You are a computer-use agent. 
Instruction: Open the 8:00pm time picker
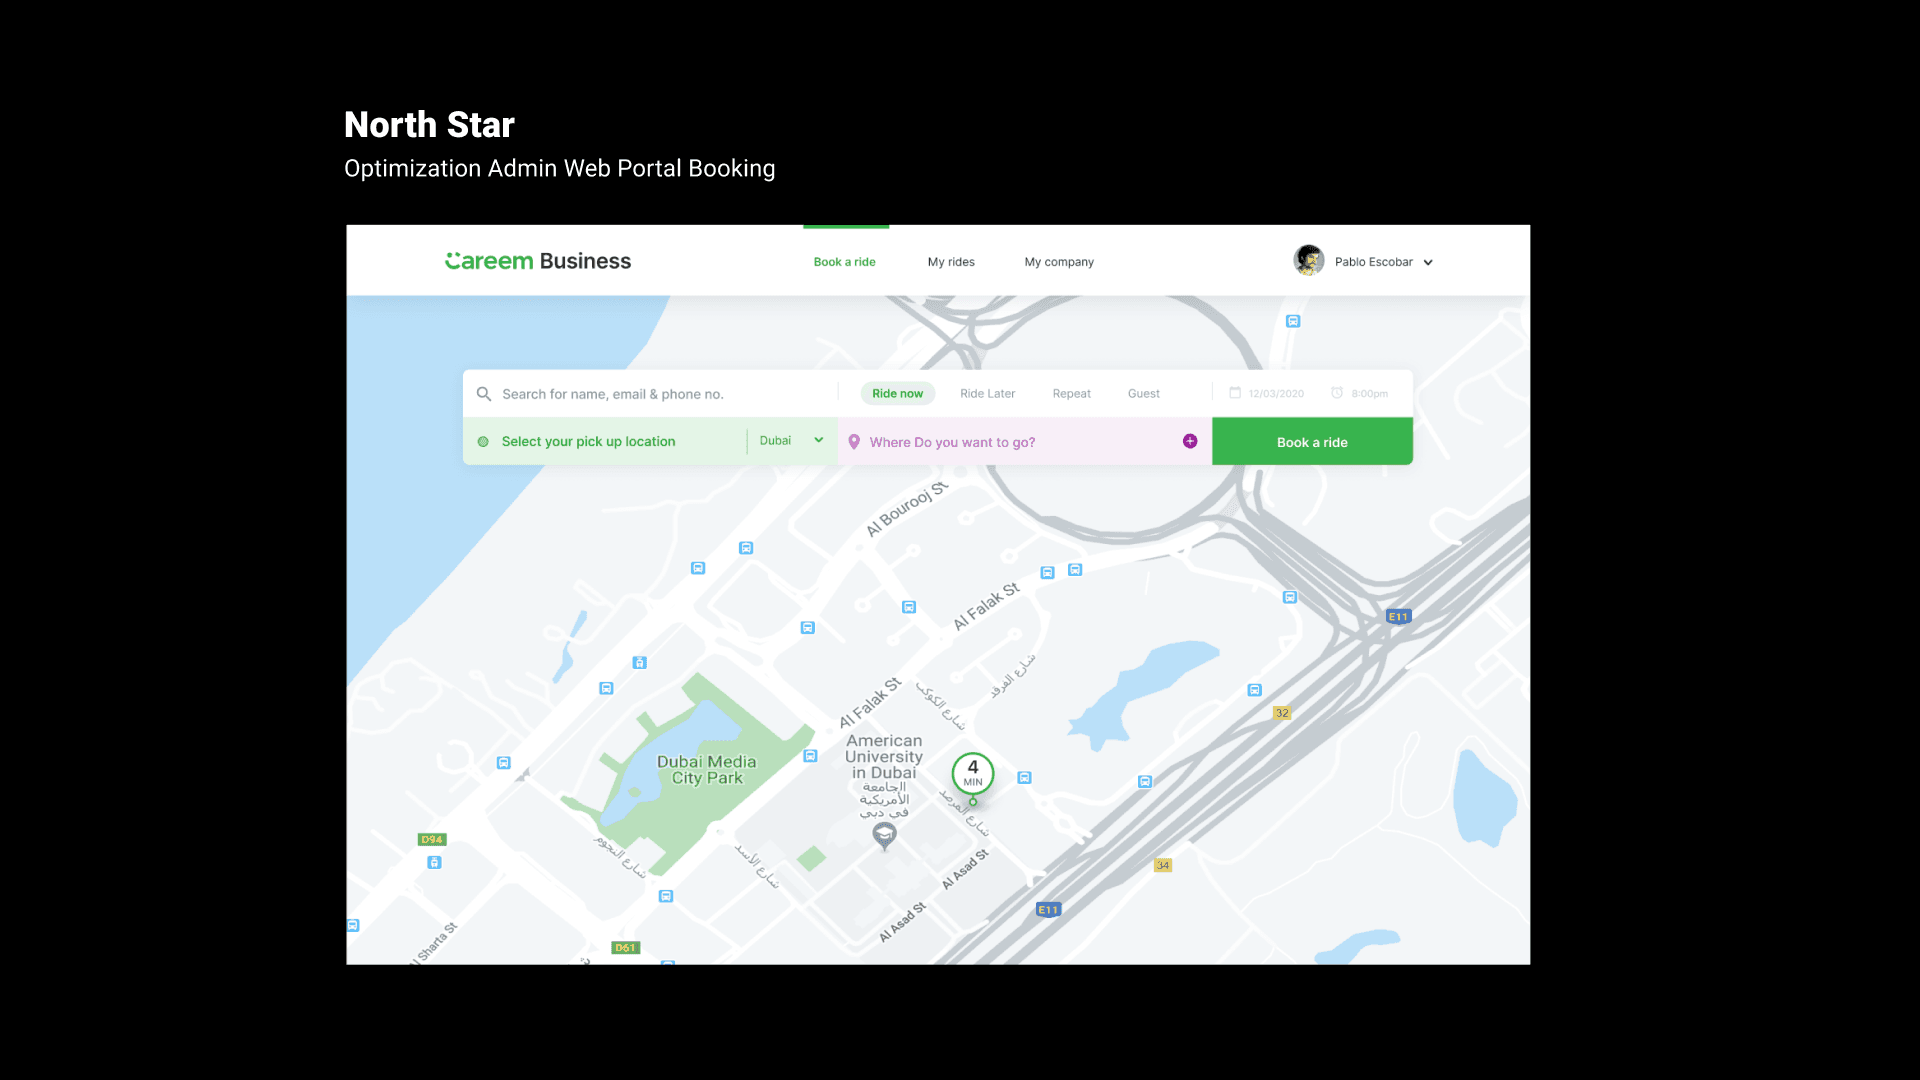tap(1370, 394)
